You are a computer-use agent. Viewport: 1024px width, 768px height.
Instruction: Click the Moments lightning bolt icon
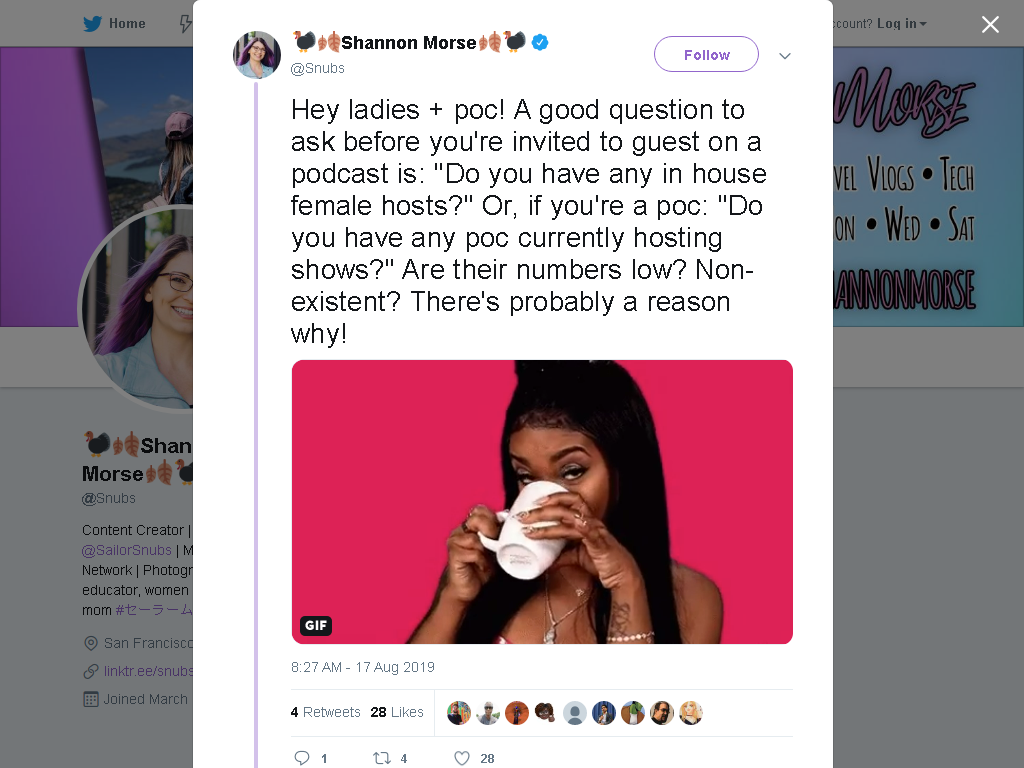tap(186, 24)
